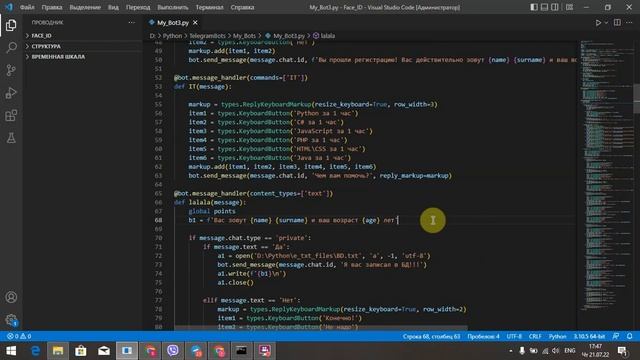Click line and column position in status bar

click(x=431, y=336)
